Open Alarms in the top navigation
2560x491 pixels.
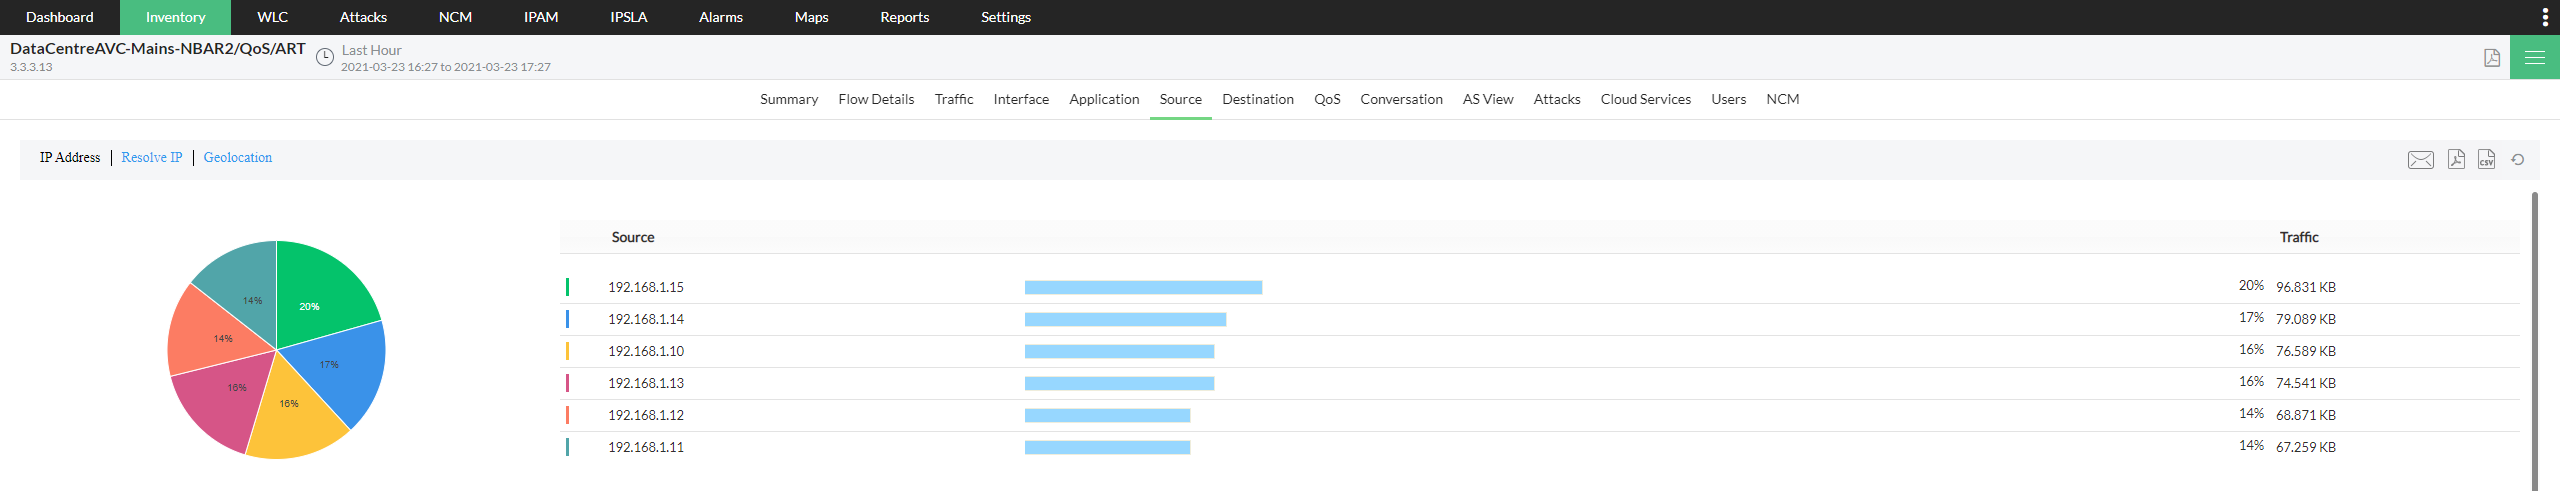point(721,17)
